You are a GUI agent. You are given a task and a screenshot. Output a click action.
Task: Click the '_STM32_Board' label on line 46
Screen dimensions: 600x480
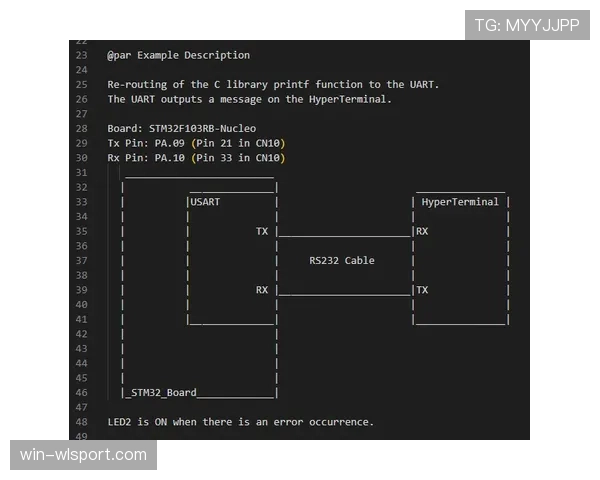(161, 393)
